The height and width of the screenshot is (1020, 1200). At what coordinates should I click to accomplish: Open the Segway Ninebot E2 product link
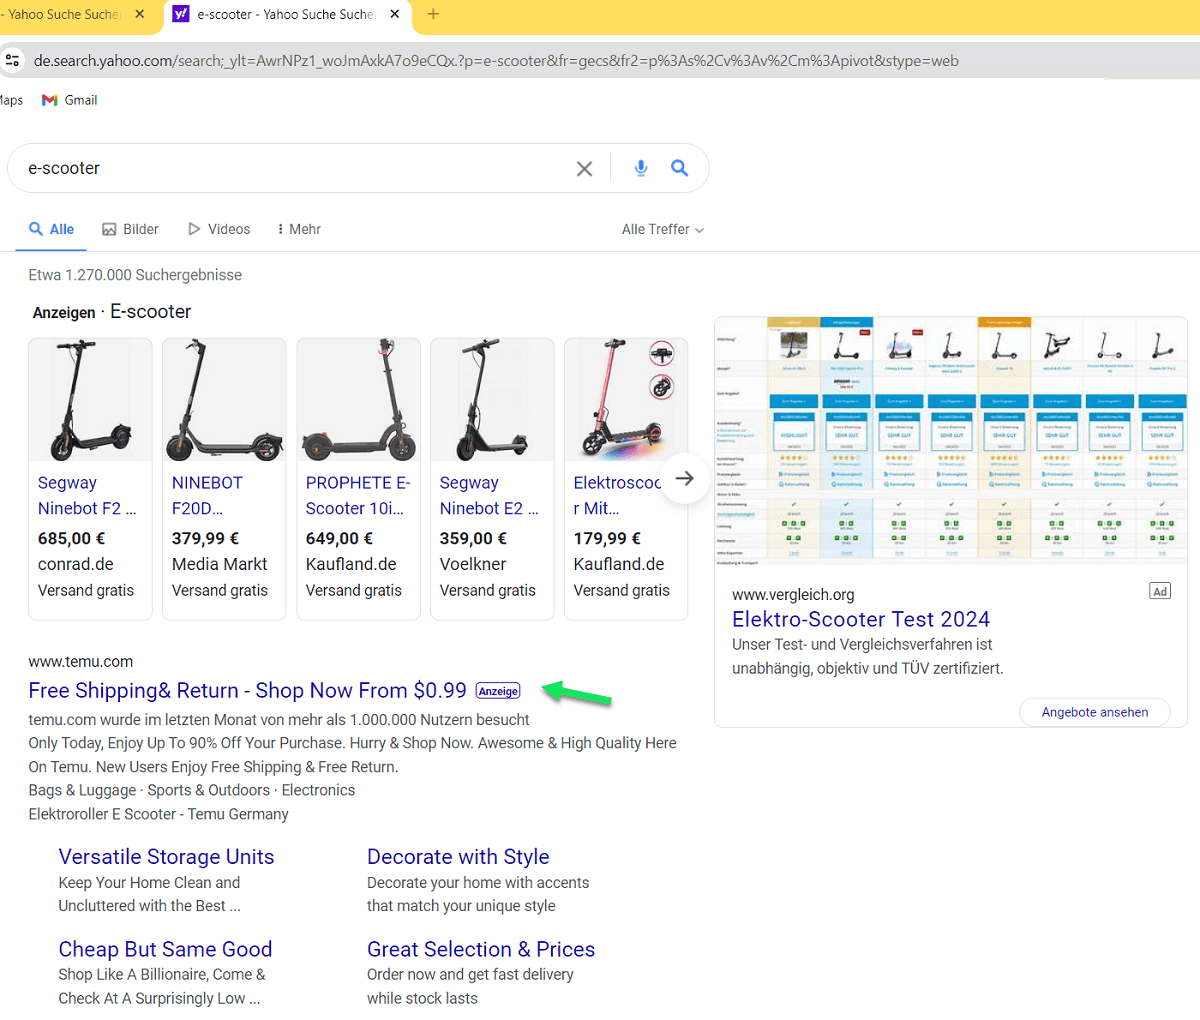click(x=489, y=495)
